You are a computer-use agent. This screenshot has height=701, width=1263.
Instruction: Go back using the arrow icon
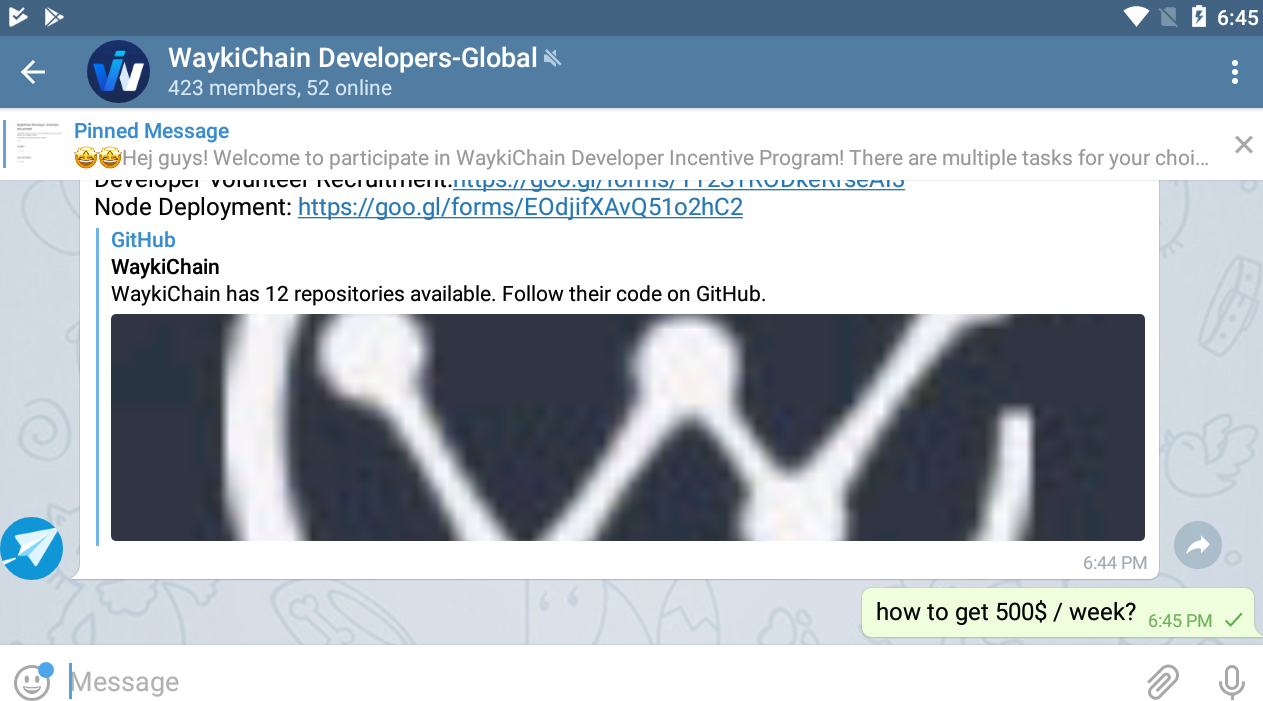(x=33, y=72)
